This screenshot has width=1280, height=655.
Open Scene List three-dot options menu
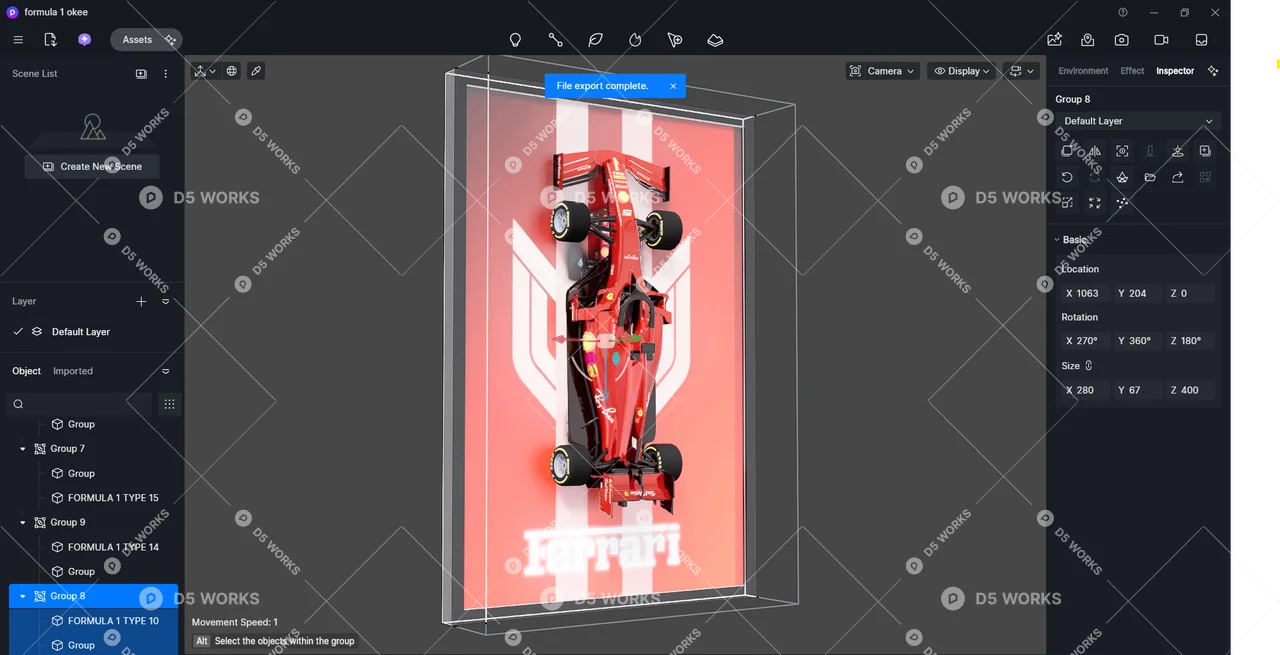click(x=165, y=74)
